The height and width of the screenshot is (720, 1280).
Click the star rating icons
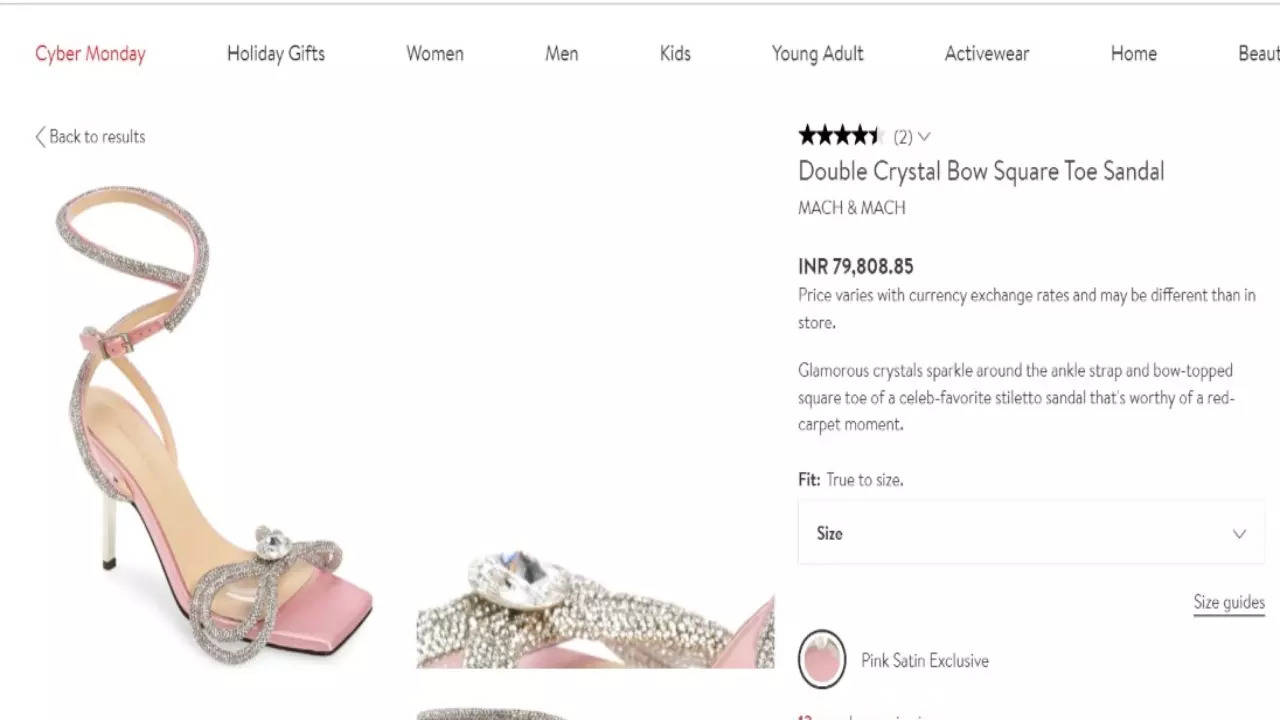pos(839,136)
